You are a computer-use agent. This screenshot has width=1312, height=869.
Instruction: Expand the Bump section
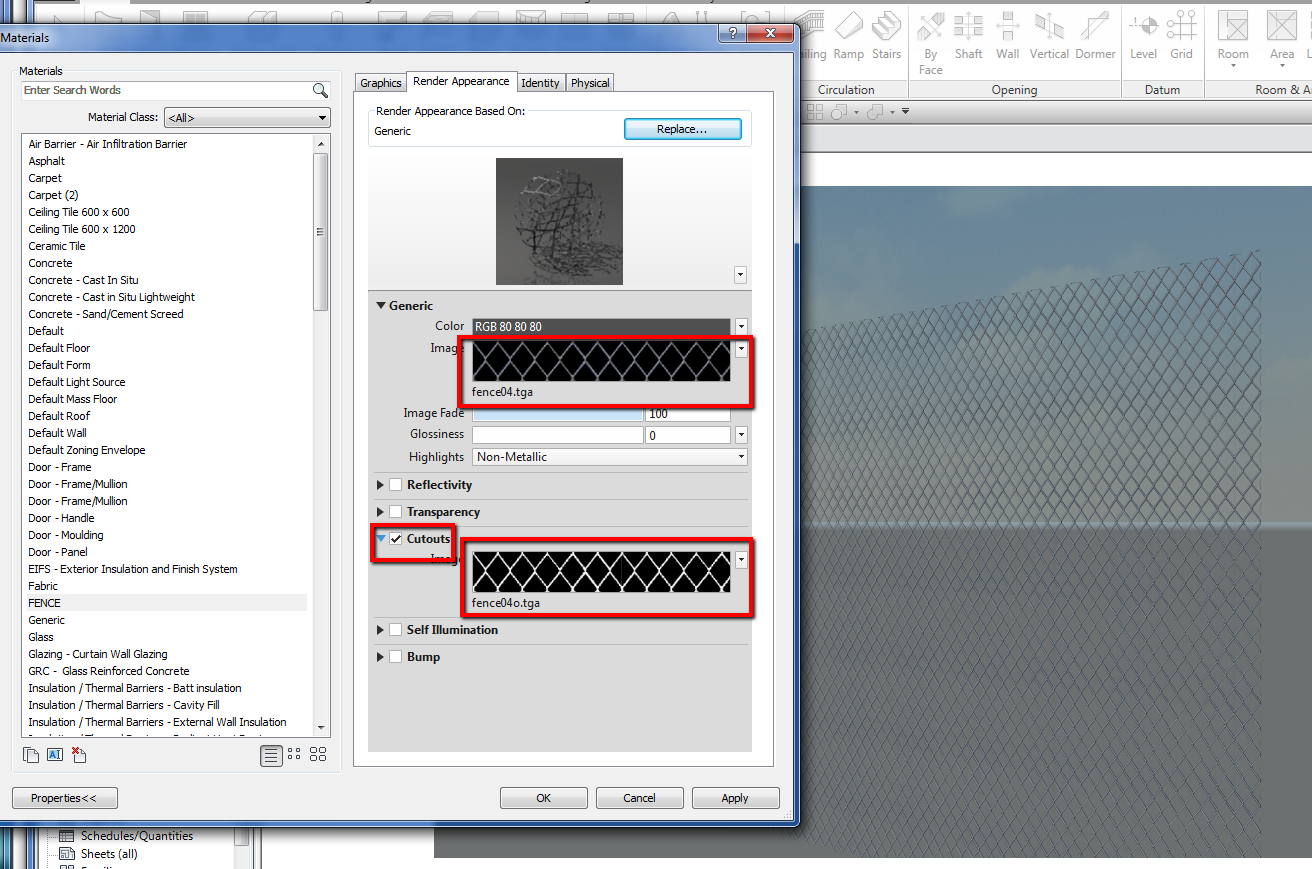pos(380,657)
